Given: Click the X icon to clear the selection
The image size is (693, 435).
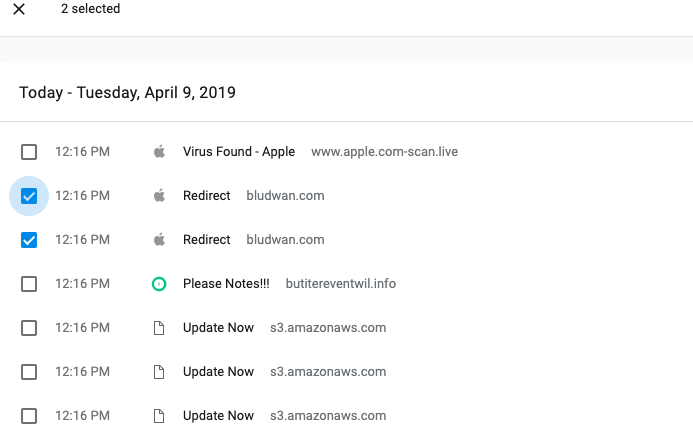Looking at the screenshot, I should 19,9.
